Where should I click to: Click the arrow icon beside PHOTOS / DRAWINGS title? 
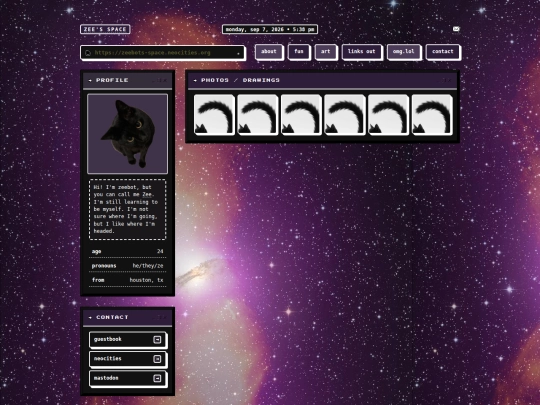(x=195, y=80)
